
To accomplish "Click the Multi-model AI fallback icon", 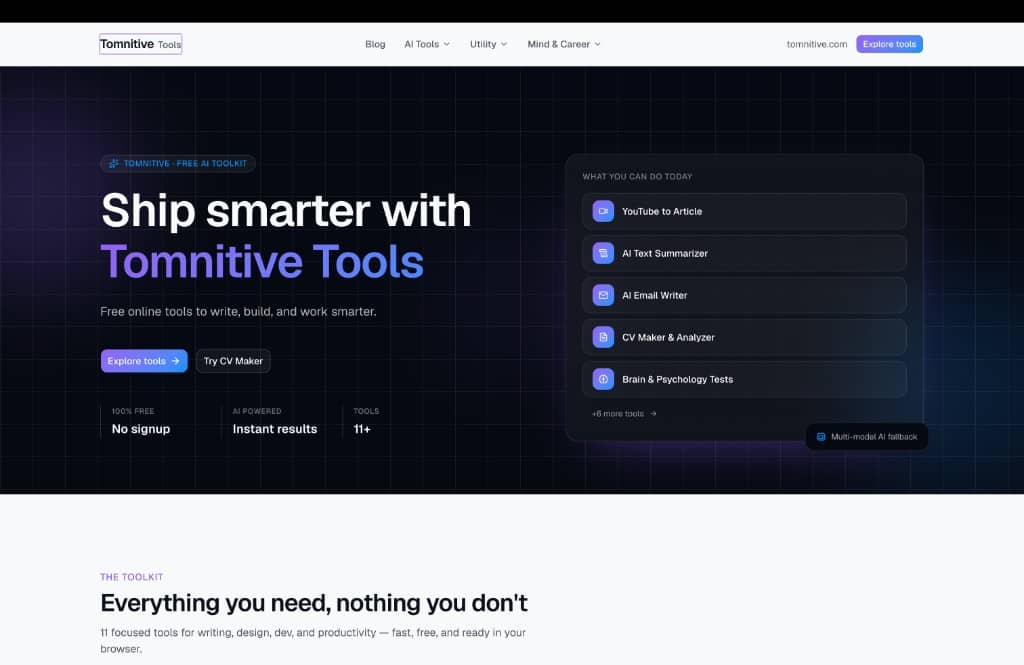I will [821, 436].
